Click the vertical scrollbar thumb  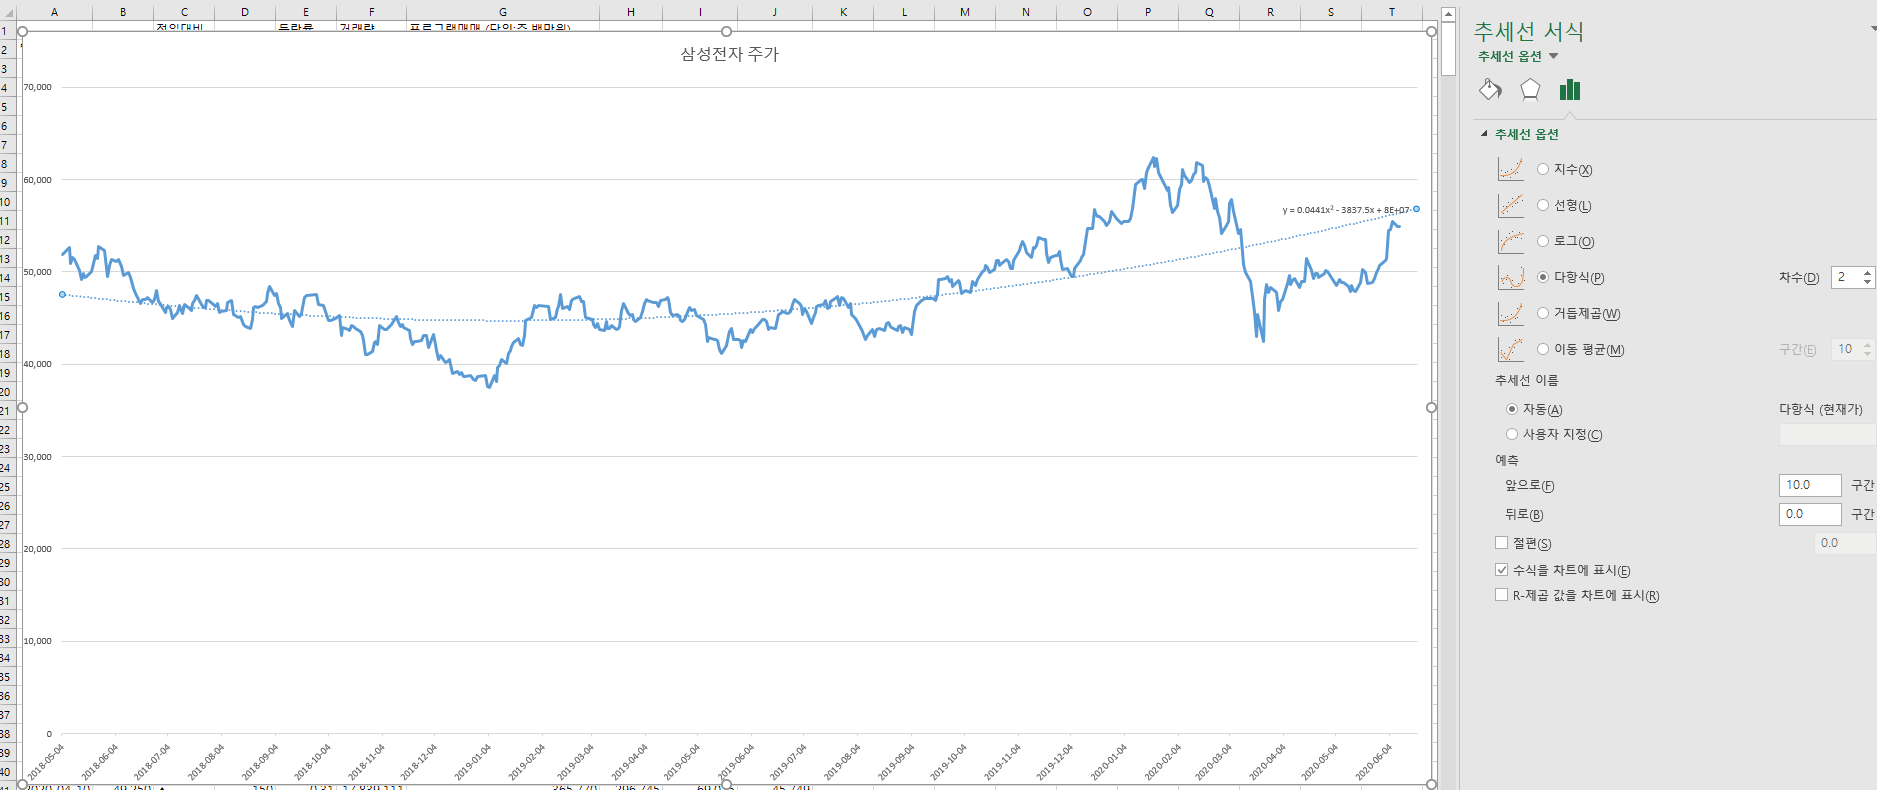(1448, 49)
